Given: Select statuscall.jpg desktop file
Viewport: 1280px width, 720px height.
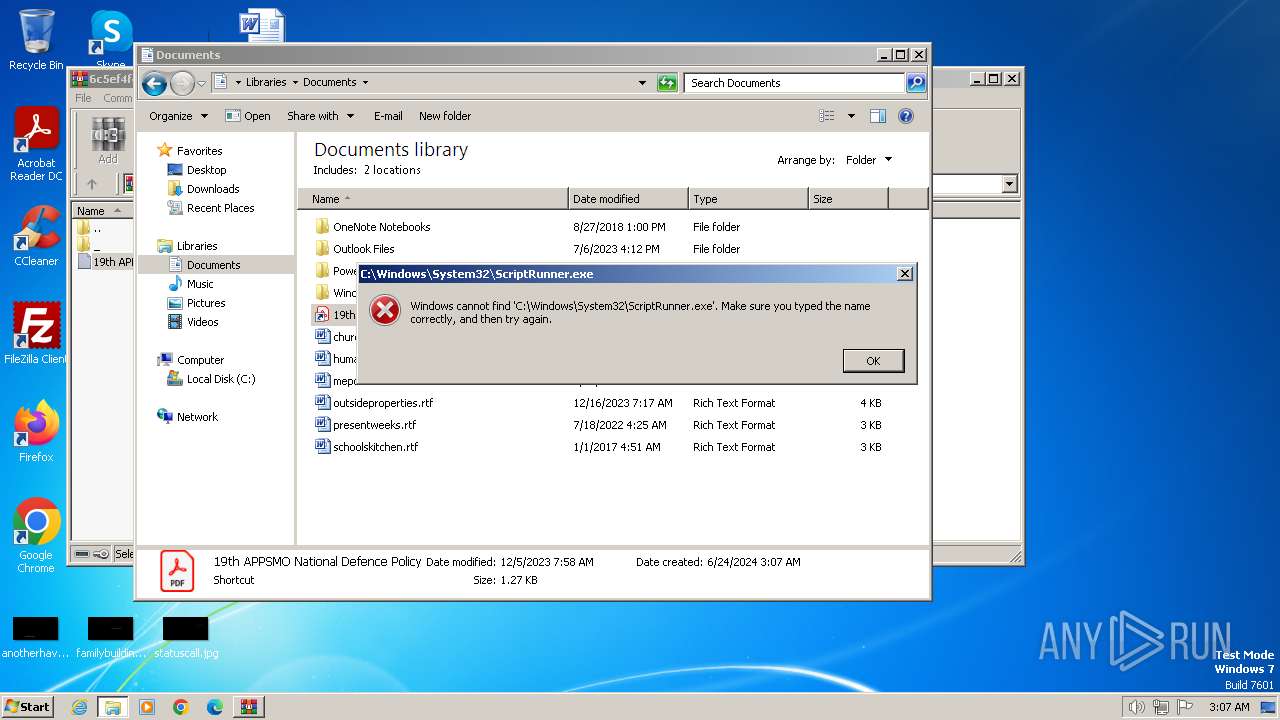Looking at the screenshot, I should pos(186,637).
